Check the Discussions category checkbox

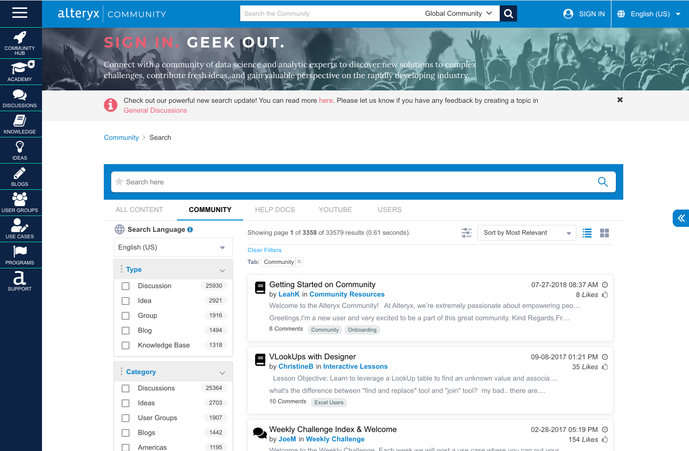pyautogui.click(x=126, y=389)
